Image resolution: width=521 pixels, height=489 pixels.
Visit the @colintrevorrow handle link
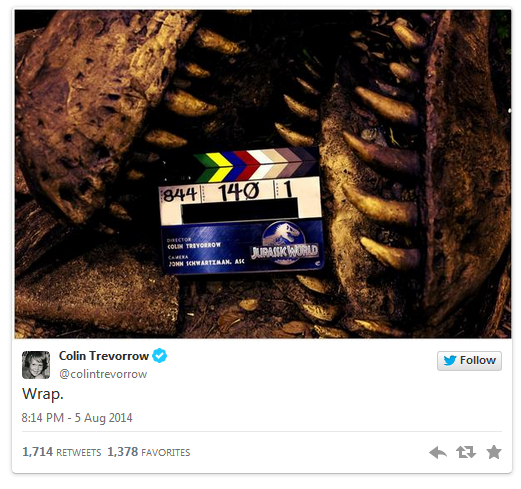(103, 374)
